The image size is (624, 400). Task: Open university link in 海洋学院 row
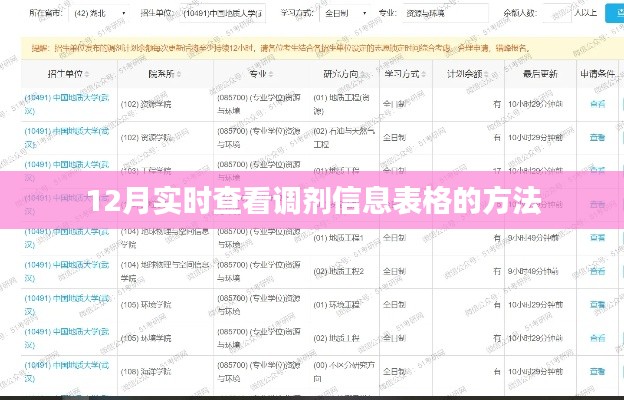(x=67, y=371)
